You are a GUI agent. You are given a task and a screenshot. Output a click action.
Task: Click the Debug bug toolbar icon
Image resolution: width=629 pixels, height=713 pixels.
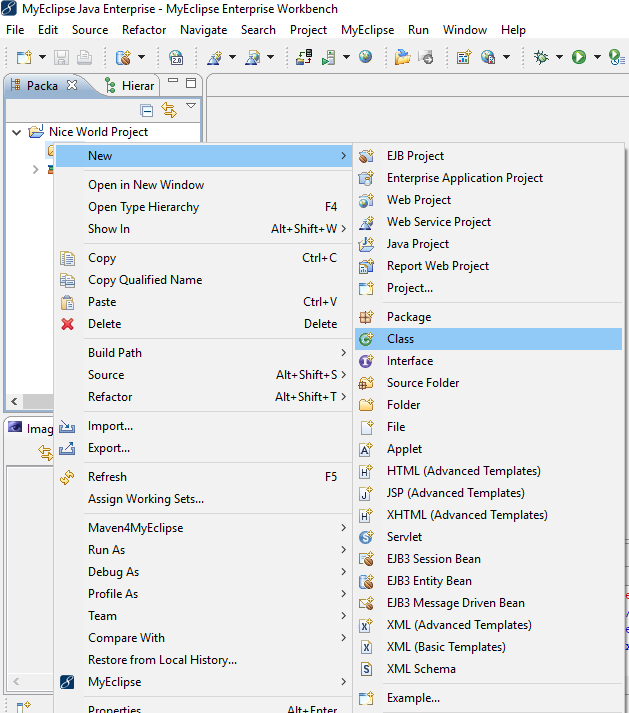(x=541, y=57)
